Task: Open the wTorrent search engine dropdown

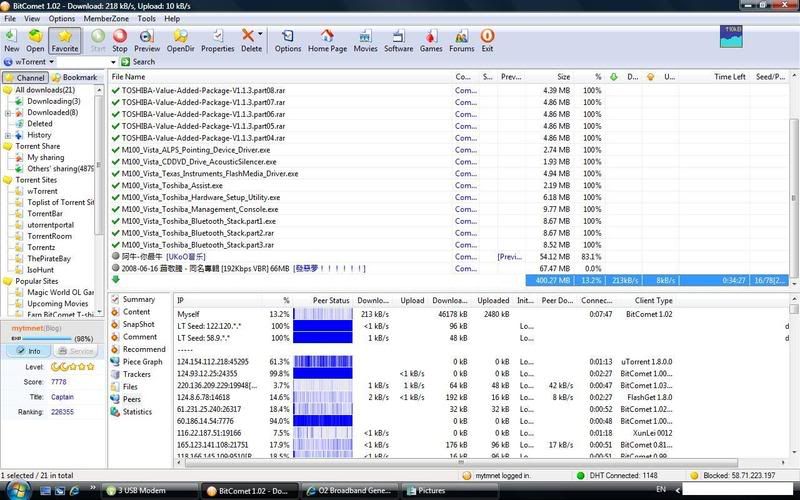Action: [51, 62]
